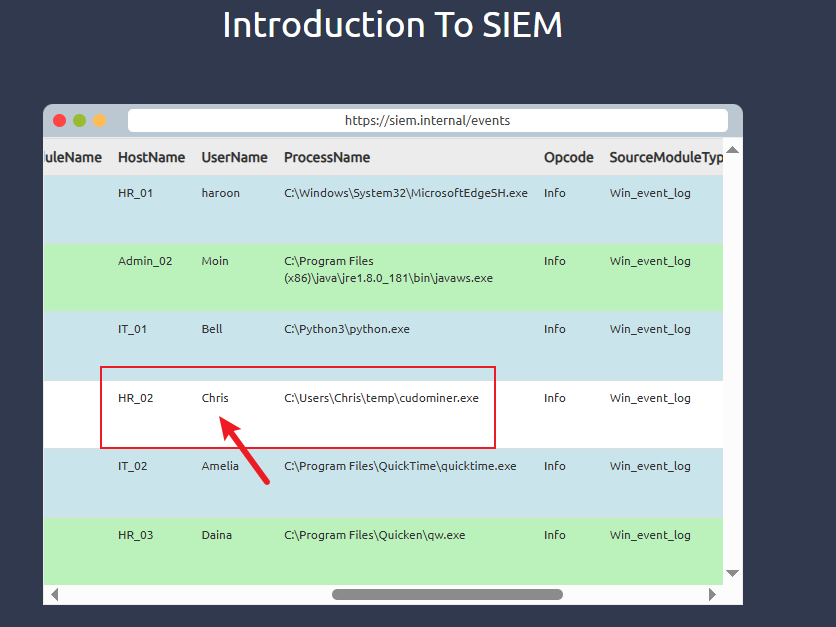
Task: Click the yellow window dot
Action: [100, 120]
